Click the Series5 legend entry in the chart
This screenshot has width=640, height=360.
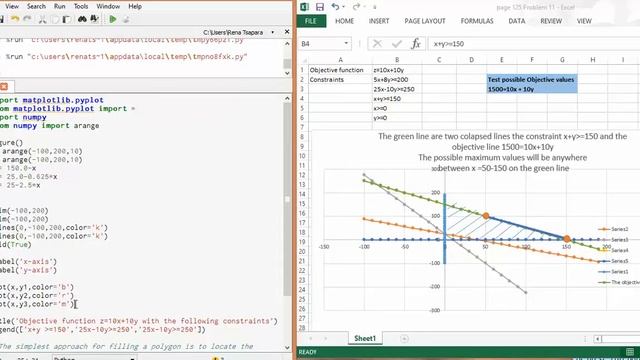point(613,261)
